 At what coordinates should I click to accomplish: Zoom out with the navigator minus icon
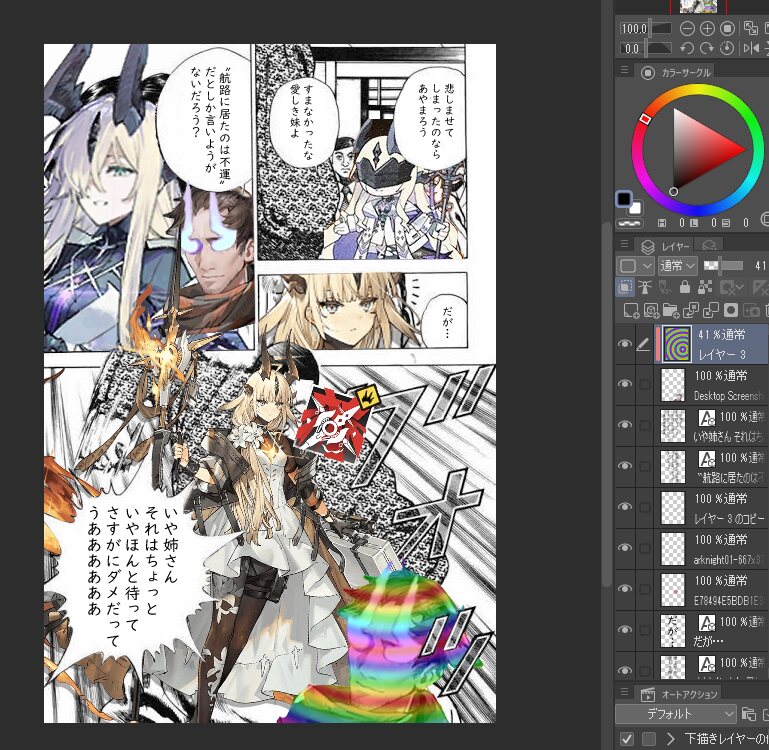[687, 29]
